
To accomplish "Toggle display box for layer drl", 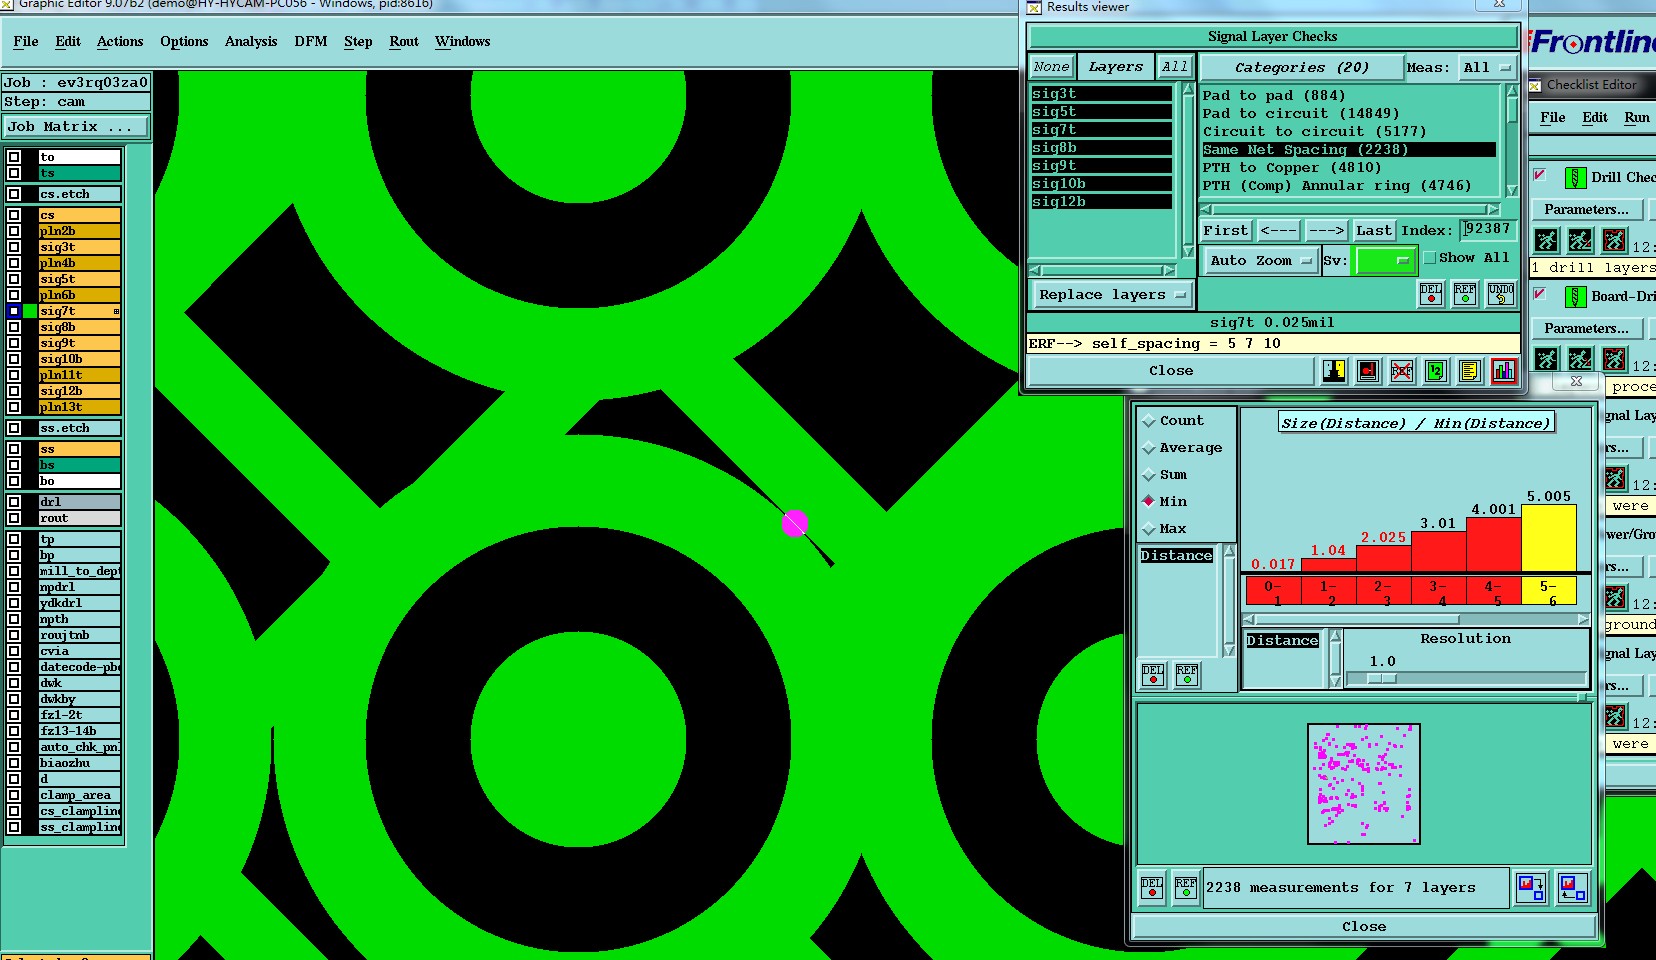I will pyautogui.click(x=14, y=502).
